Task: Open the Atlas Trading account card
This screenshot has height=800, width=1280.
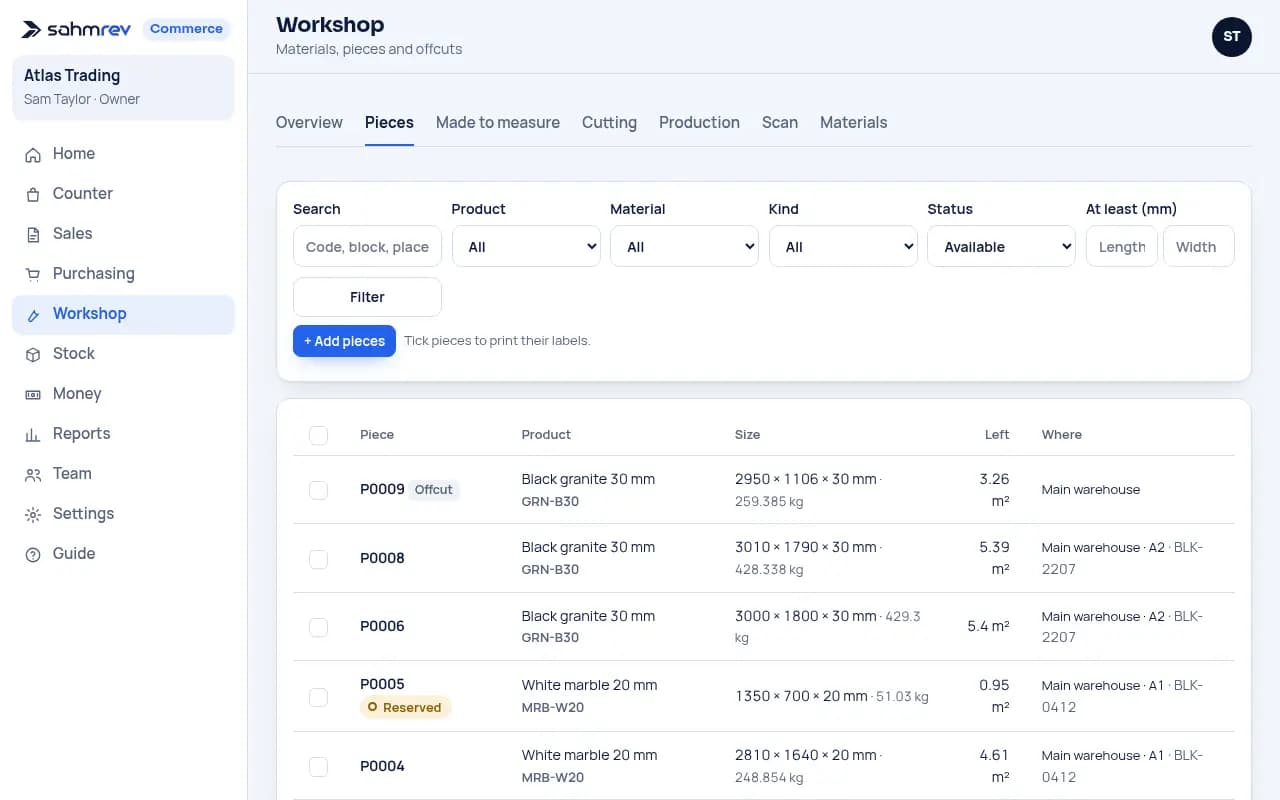Action: tap(123, 87)
